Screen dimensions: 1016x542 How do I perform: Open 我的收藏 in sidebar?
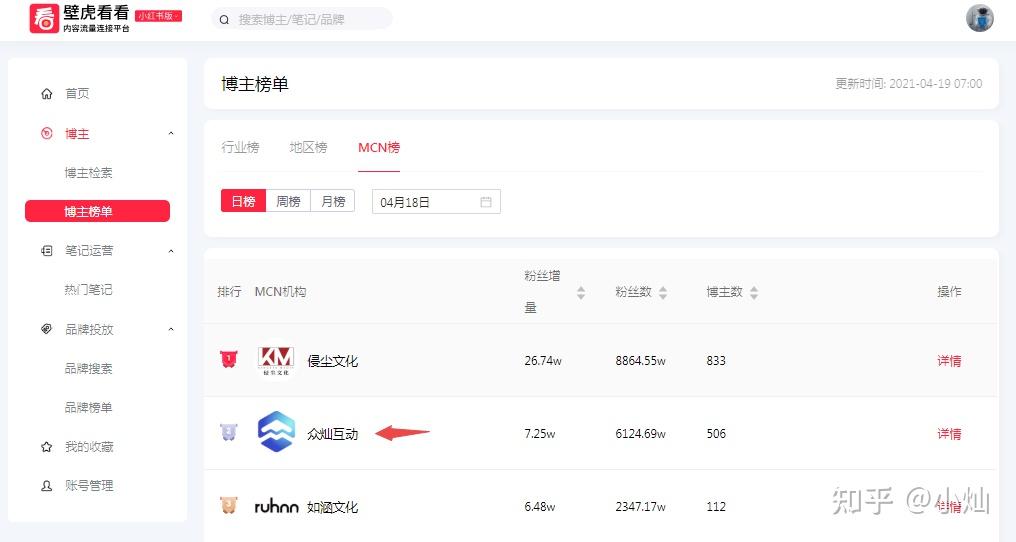(x=89, y=447)
